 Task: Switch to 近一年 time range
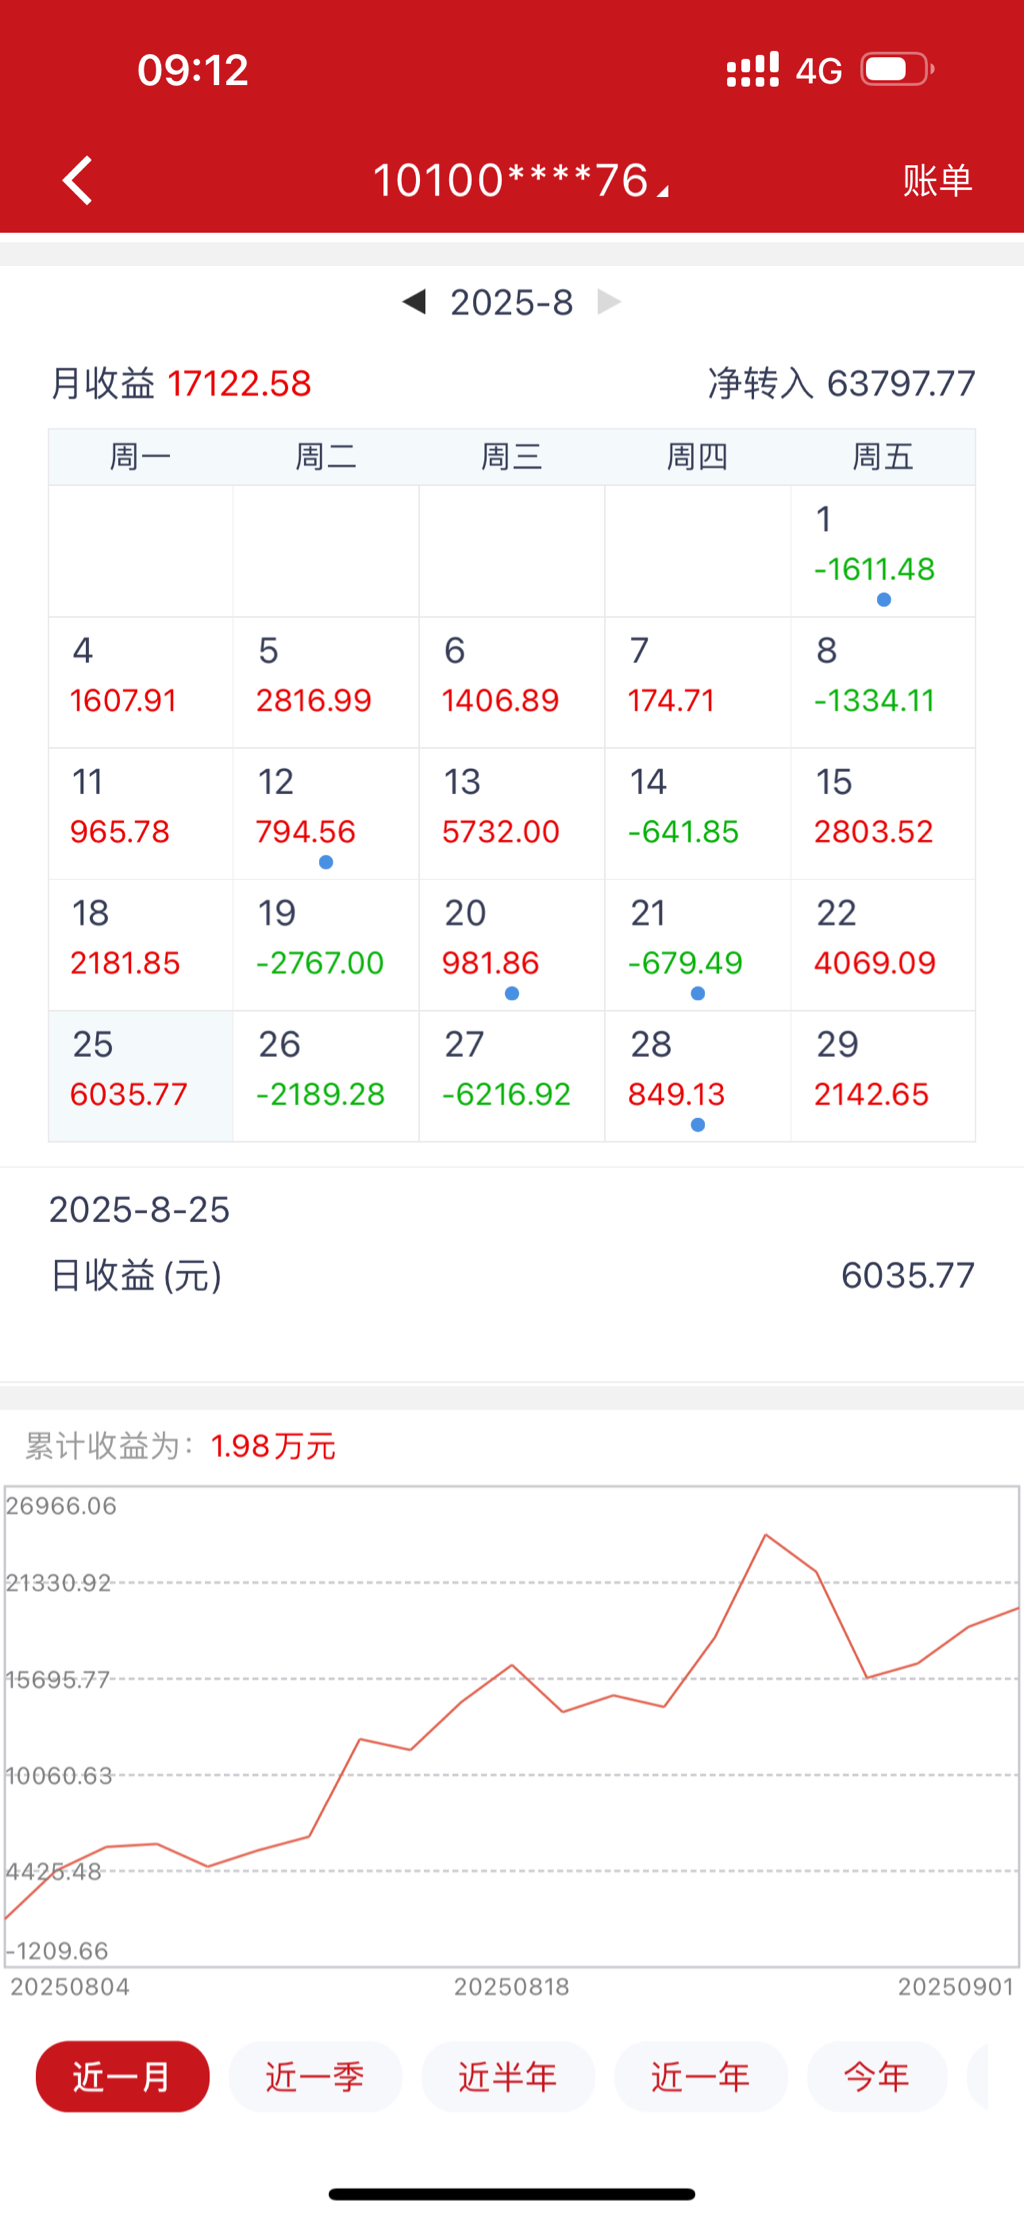(700, 2077)
